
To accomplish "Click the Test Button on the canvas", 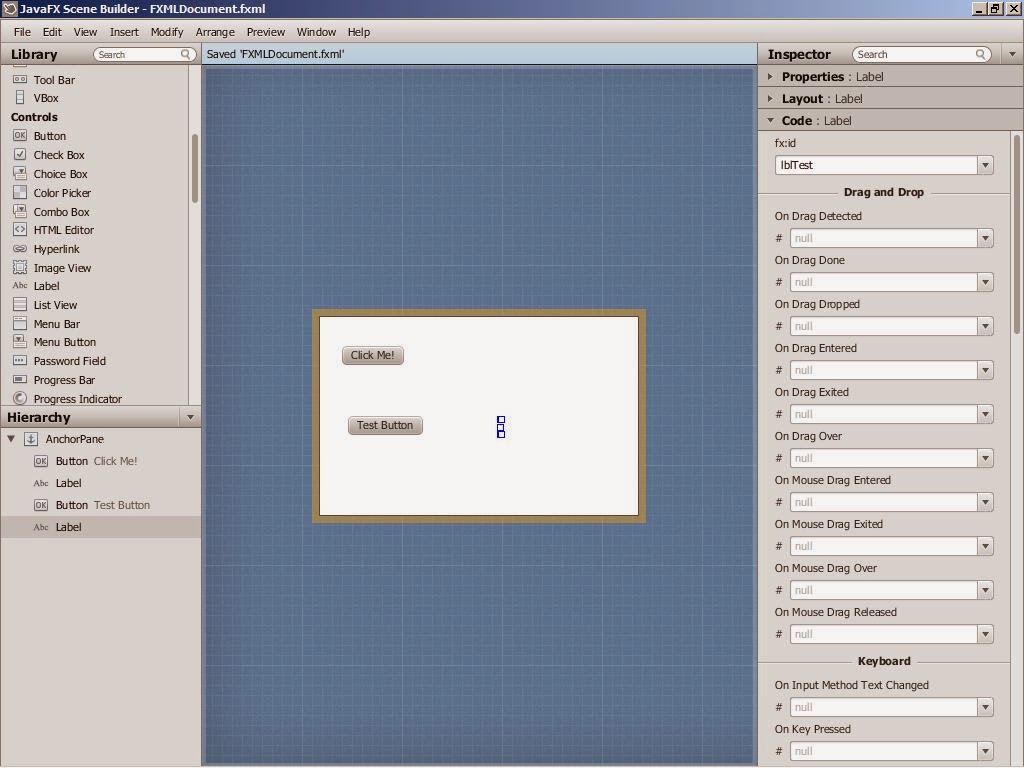I will [x=384, y=424].
